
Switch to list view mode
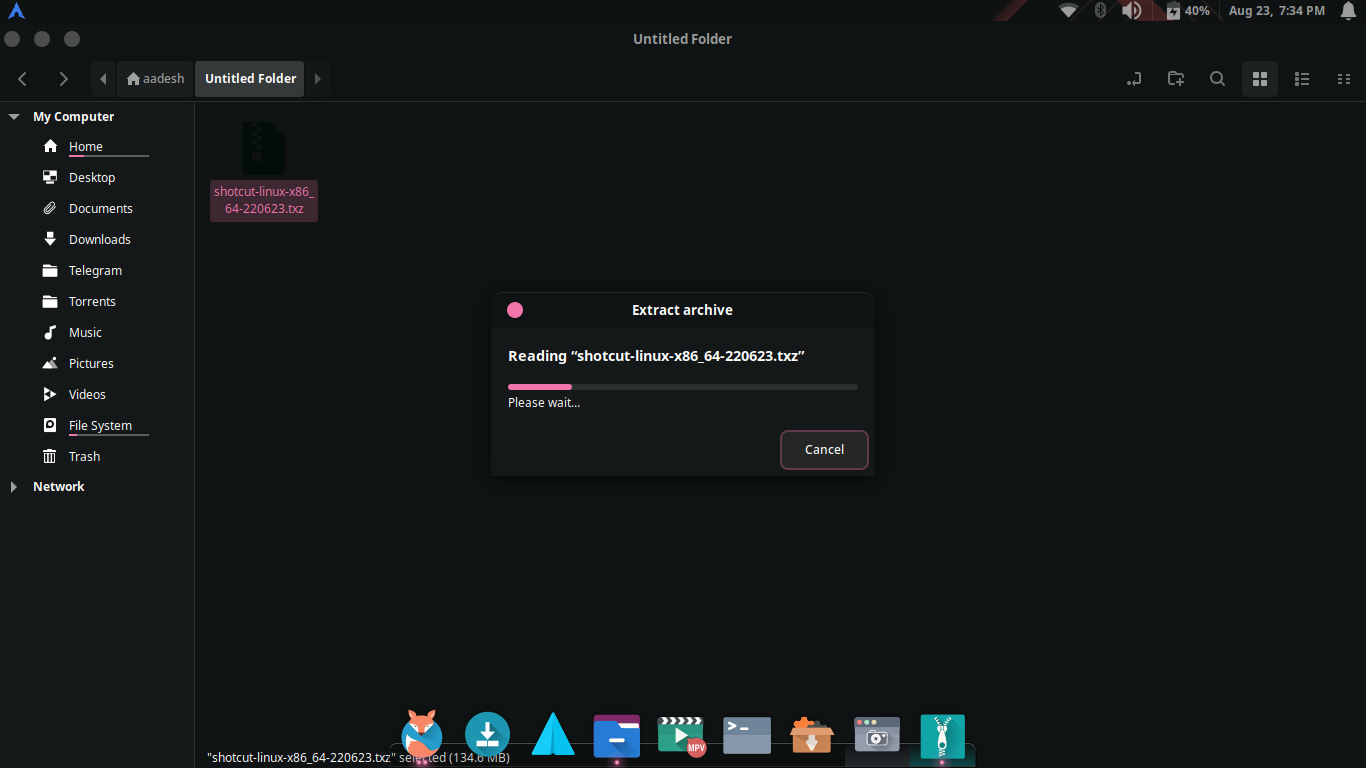[1302, 79]
